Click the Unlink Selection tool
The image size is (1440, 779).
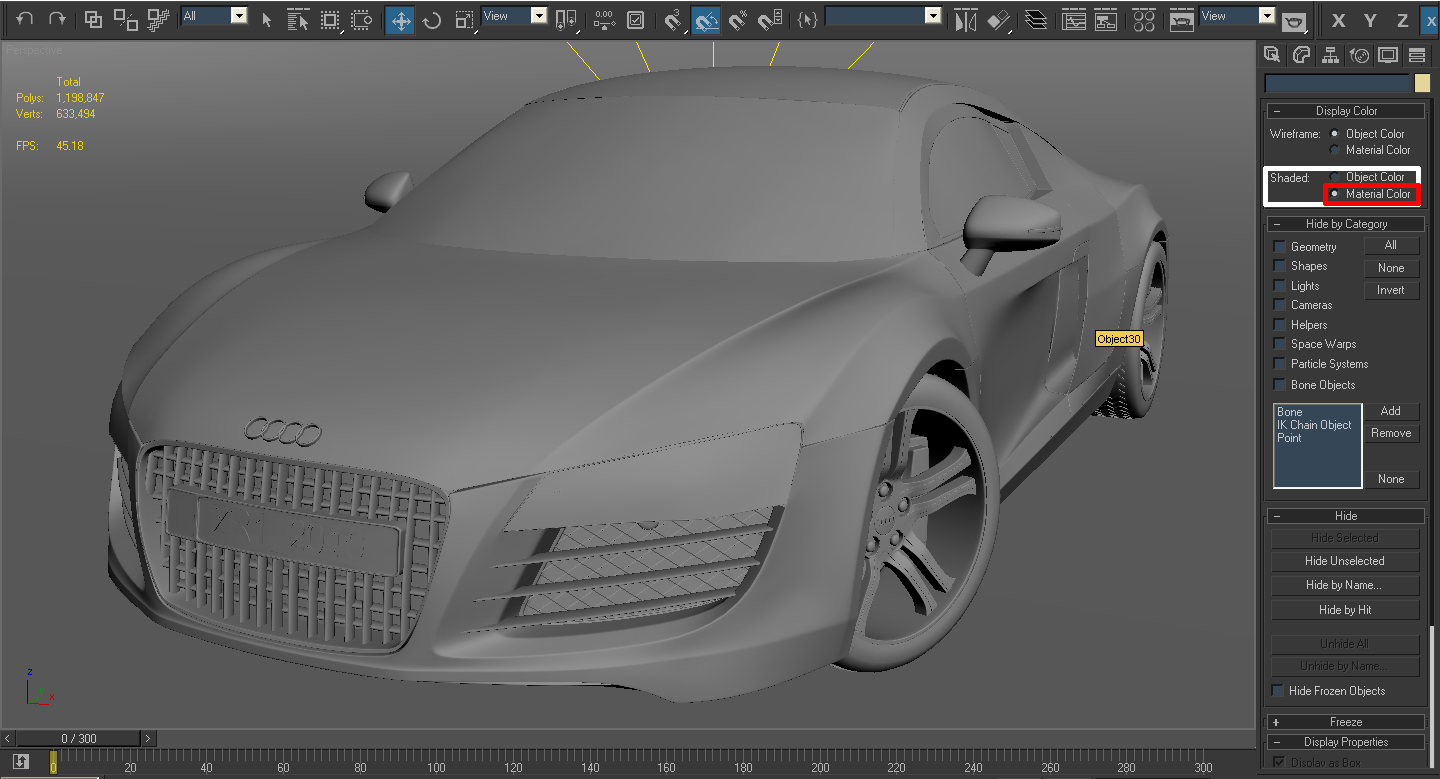pos(125,19)
